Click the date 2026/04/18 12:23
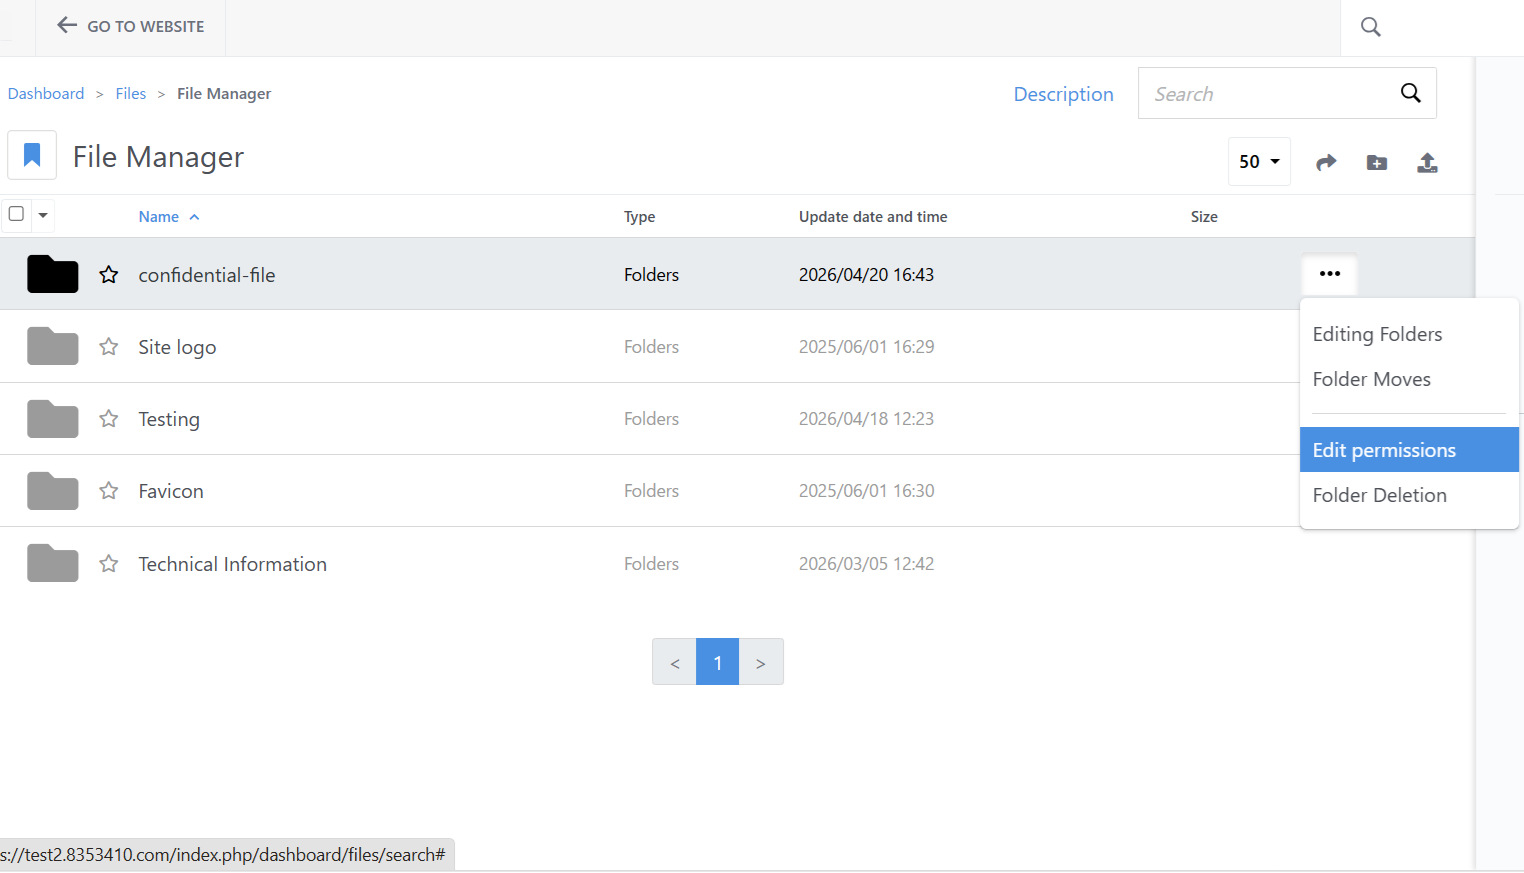The width and height of the screenshot is (1524, 873). pos(866,419)
